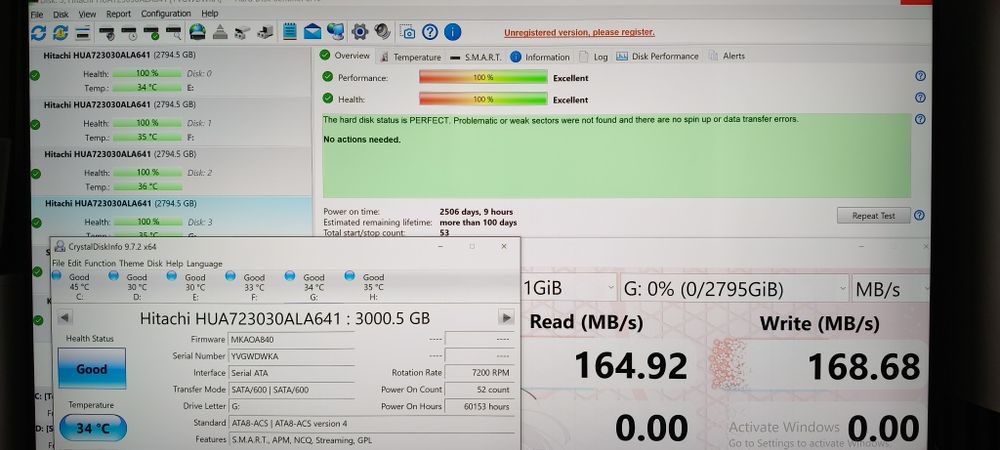Click the disk with magnifier icon
The width and height of the screenshot is (1000, 450).
[173, 33]
